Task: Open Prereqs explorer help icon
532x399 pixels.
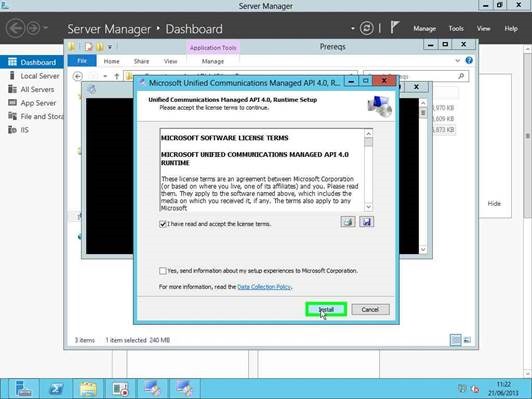Action: [469, 60]
